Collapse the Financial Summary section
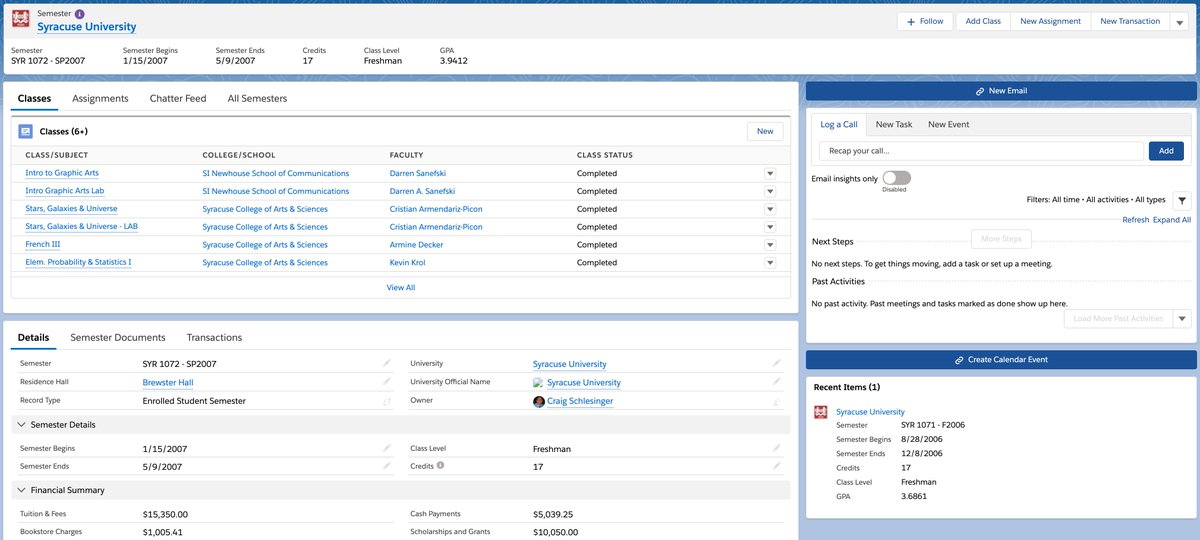Screen dimensions: 1200x540 point(23,491)
